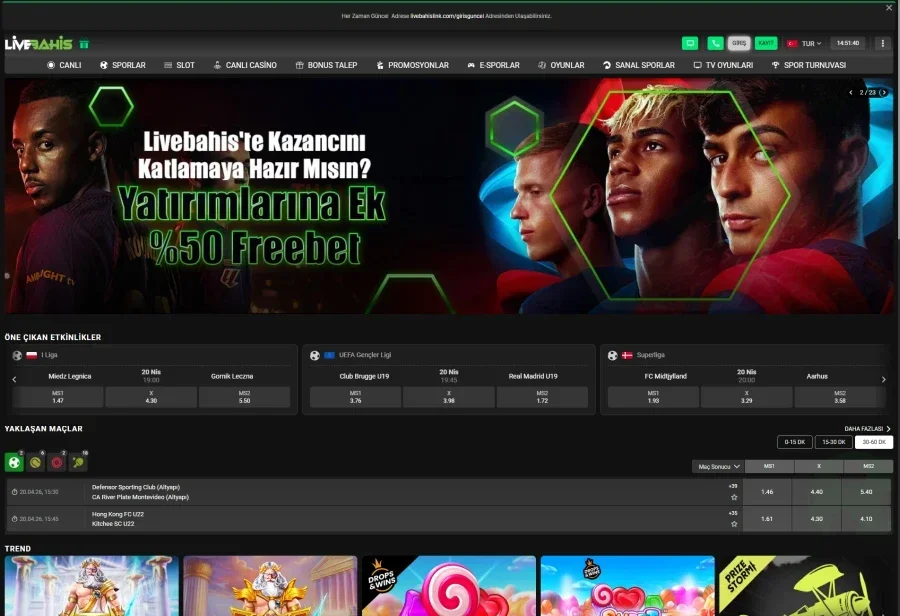Open Defensor Sporting Club (Altyapı) match

[136, 487]
